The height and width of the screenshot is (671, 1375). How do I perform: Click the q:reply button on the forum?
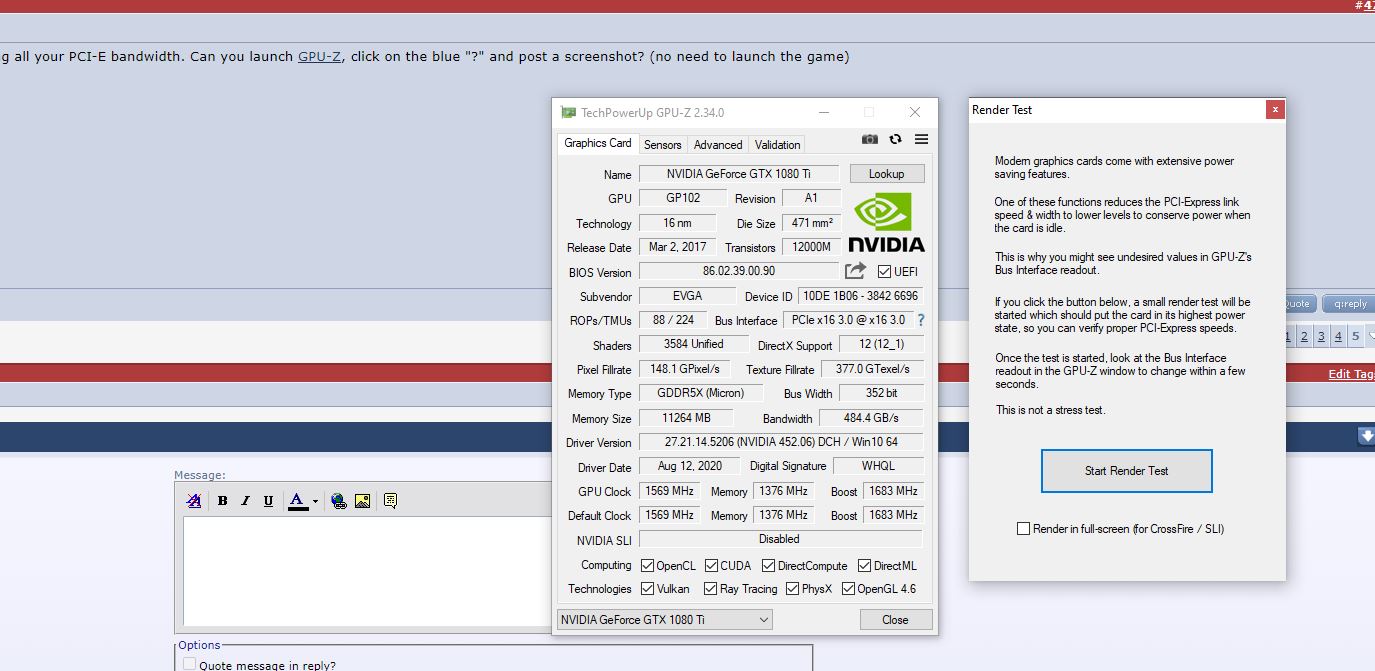pyautogui.click(x=1347, y=304)
